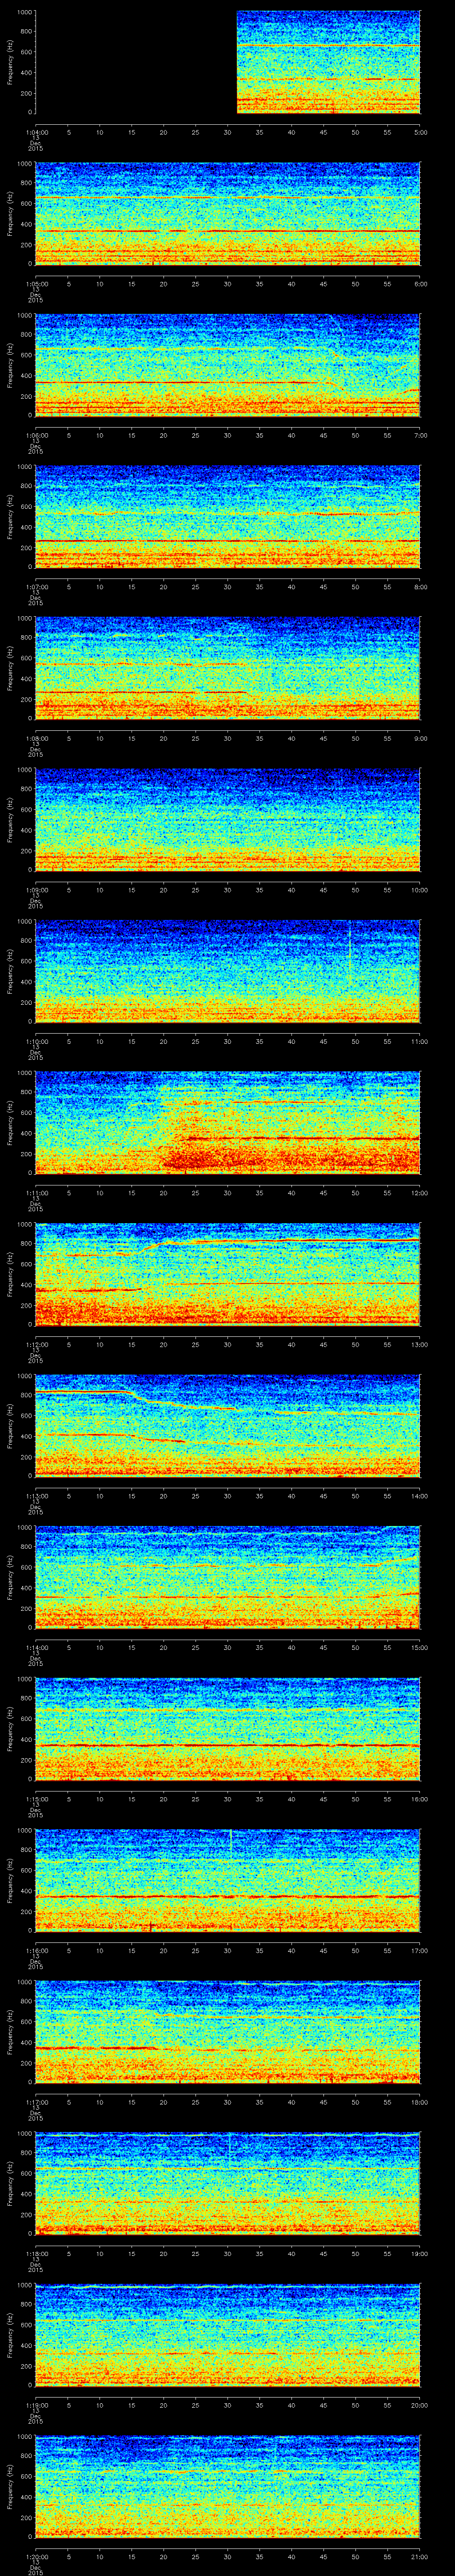This screenshot has width=455, height=2576.
Task: Click the 8:00 end time label
Action: tap(420, 586)
